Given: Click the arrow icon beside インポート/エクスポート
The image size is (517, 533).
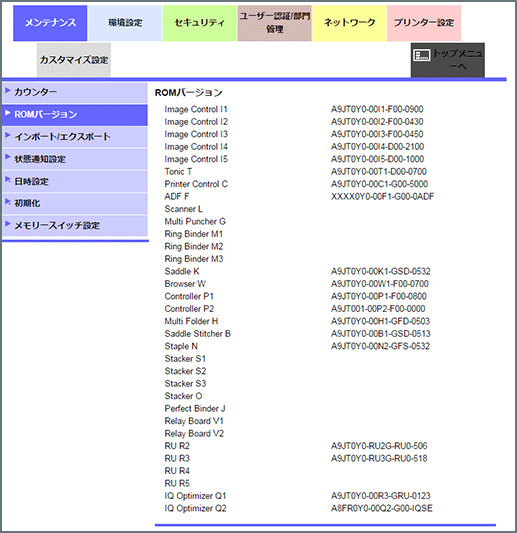Looking at the screenshot, I should [8, 135].
